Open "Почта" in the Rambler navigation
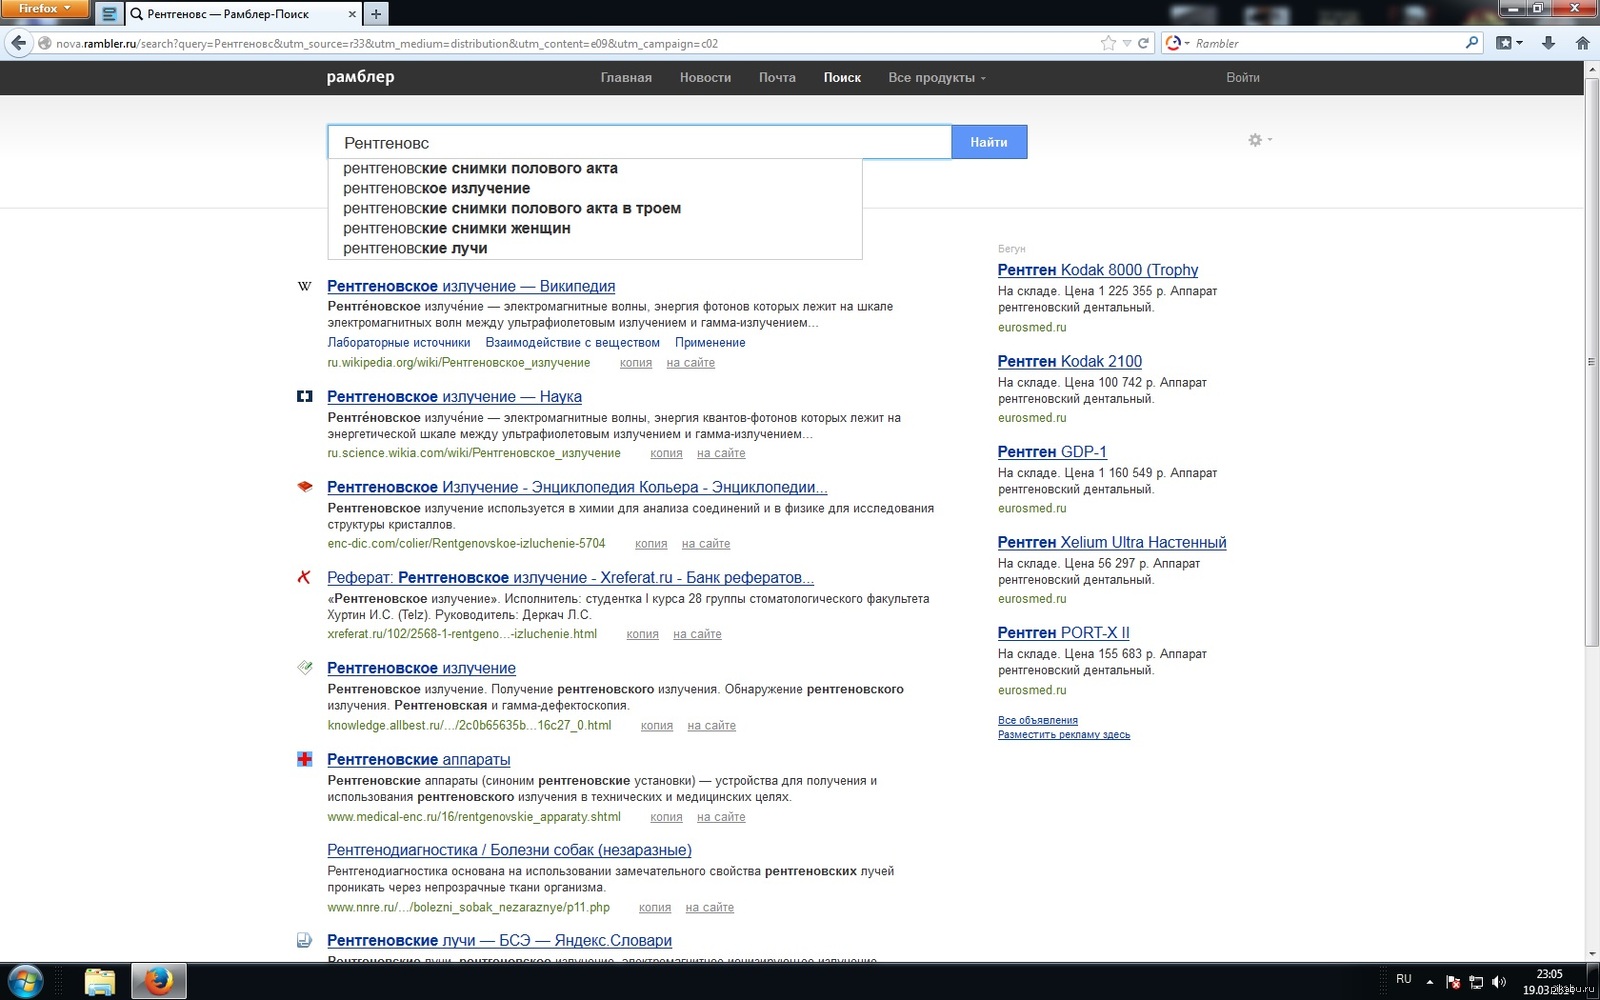Image resolution: width=1600 pixels, height=1000 pixels. point(777,78)
